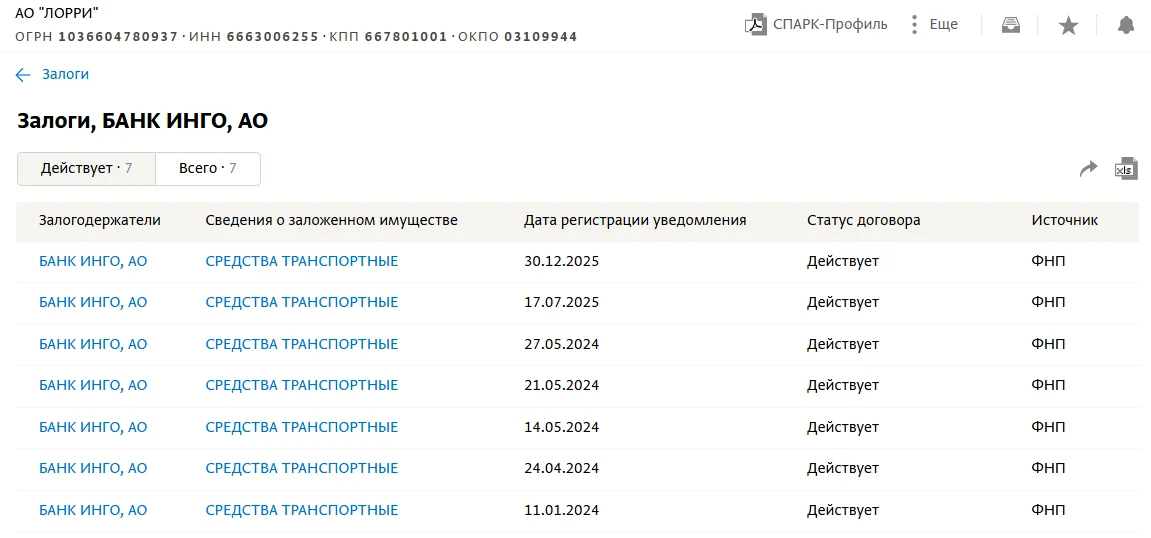
Task: Click the date 27.05.2024
Action: 562,344
